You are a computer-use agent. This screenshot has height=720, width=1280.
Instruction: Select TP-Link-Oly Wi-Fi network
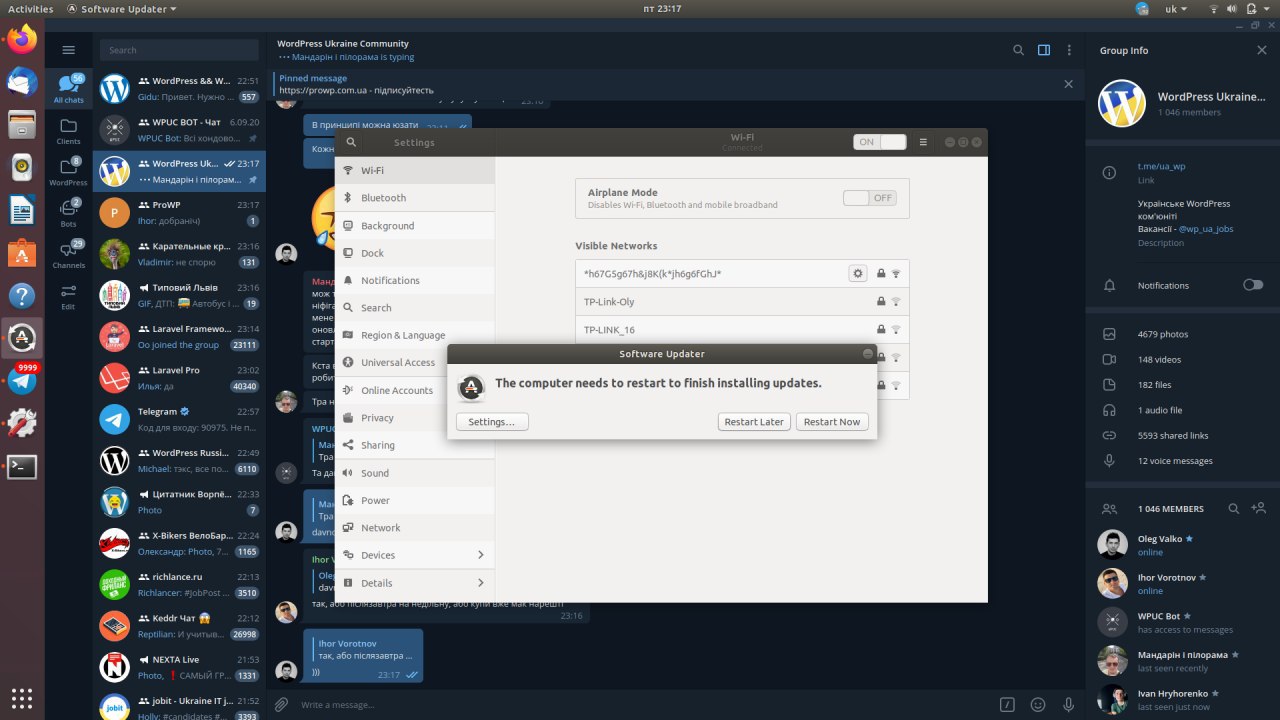click(742, 301)
